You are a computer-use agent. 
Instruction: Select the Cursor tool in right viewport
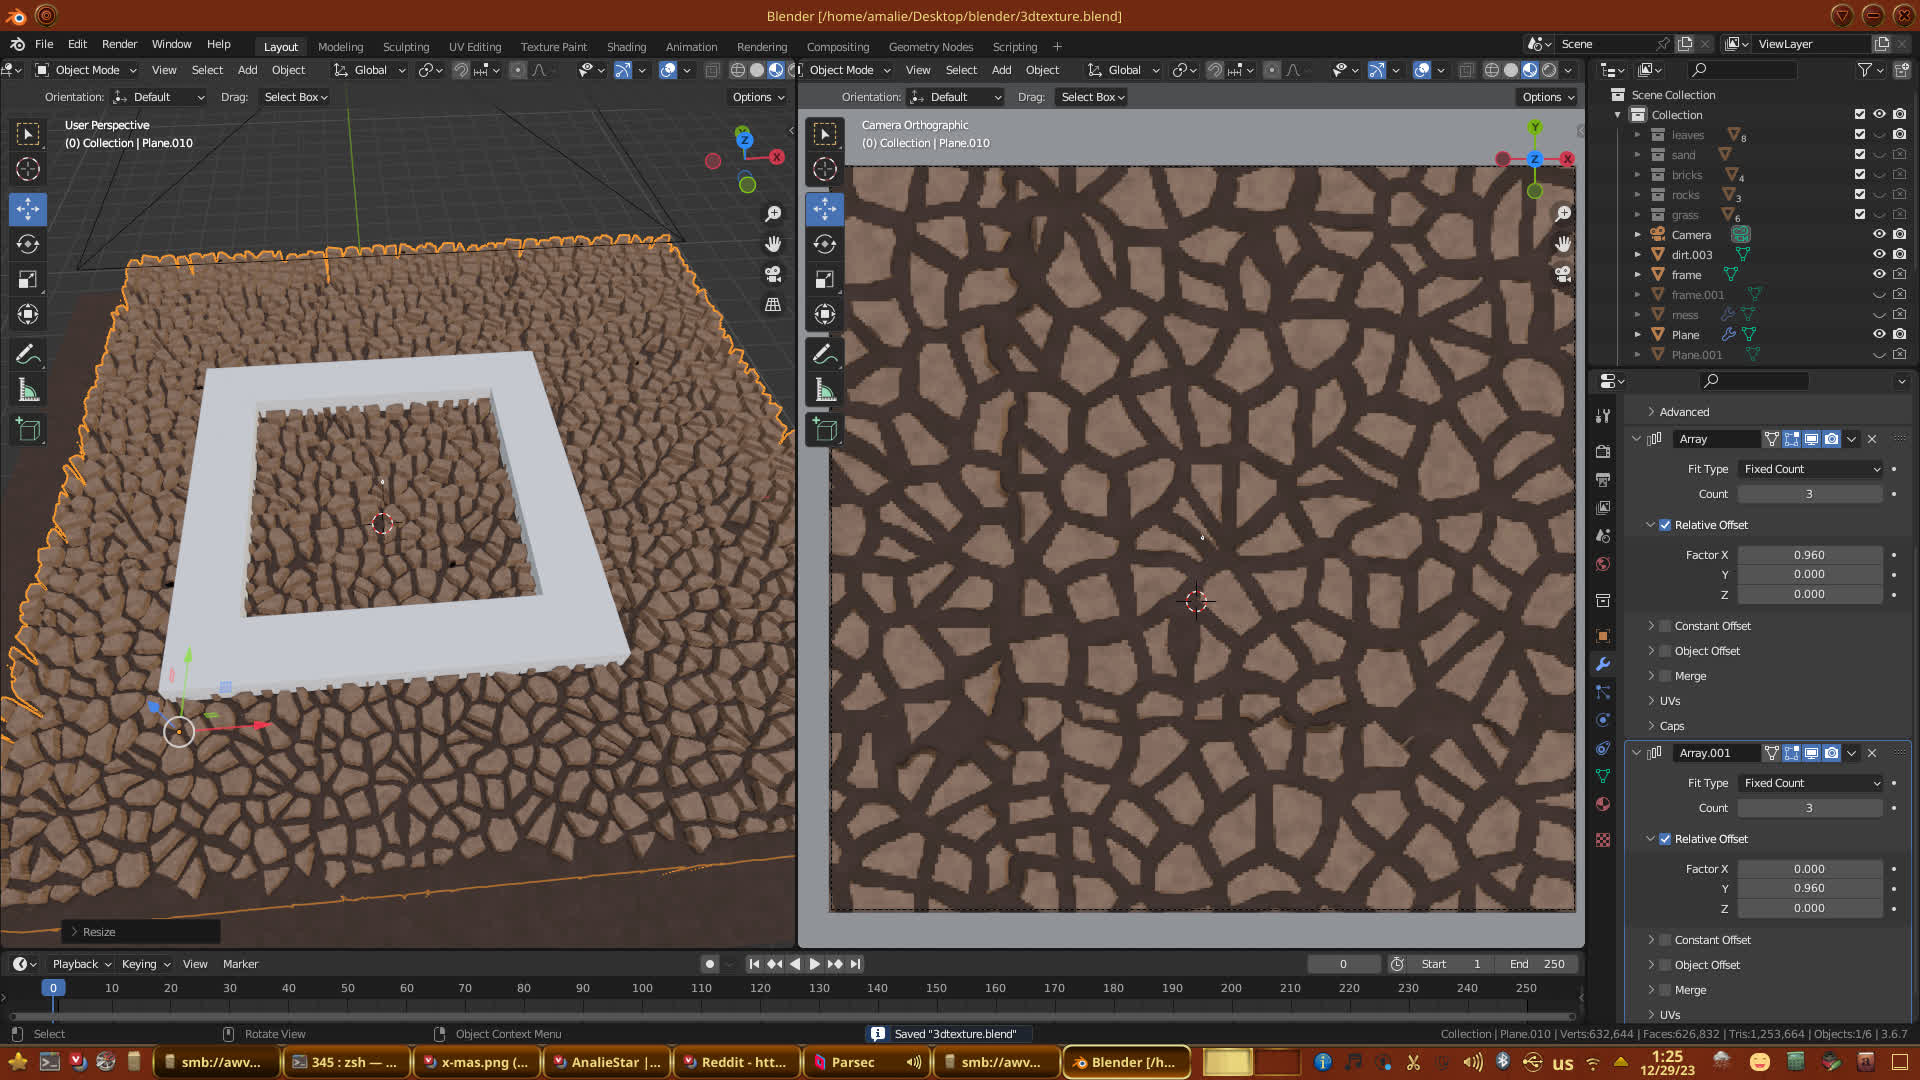click(824, 169)
